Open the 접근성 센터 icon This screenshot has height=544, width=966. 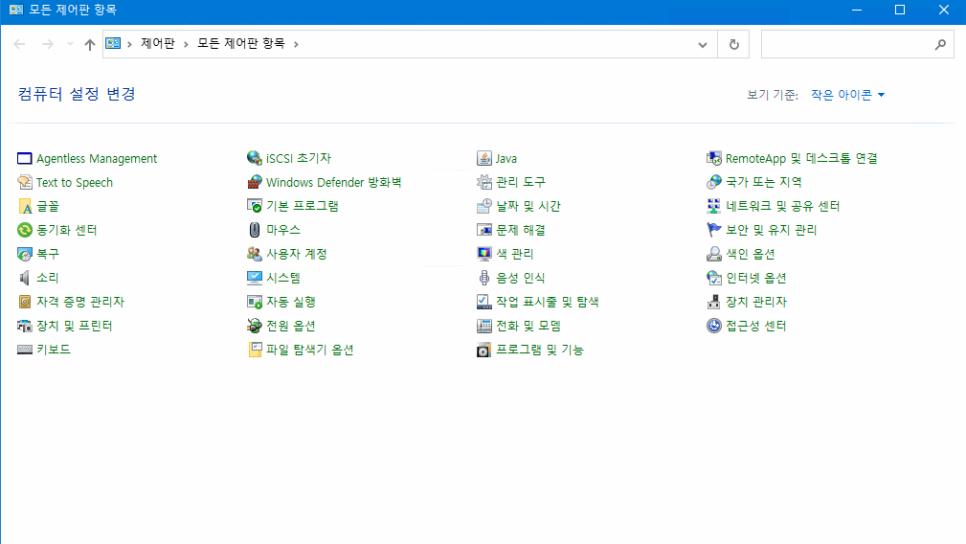[x=714, y=326]
